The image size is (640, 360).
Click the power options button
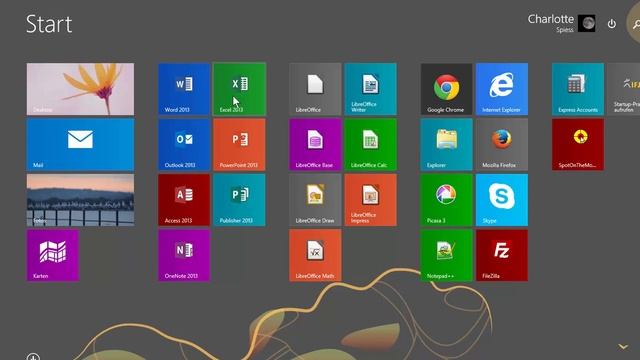coord(611,24)
